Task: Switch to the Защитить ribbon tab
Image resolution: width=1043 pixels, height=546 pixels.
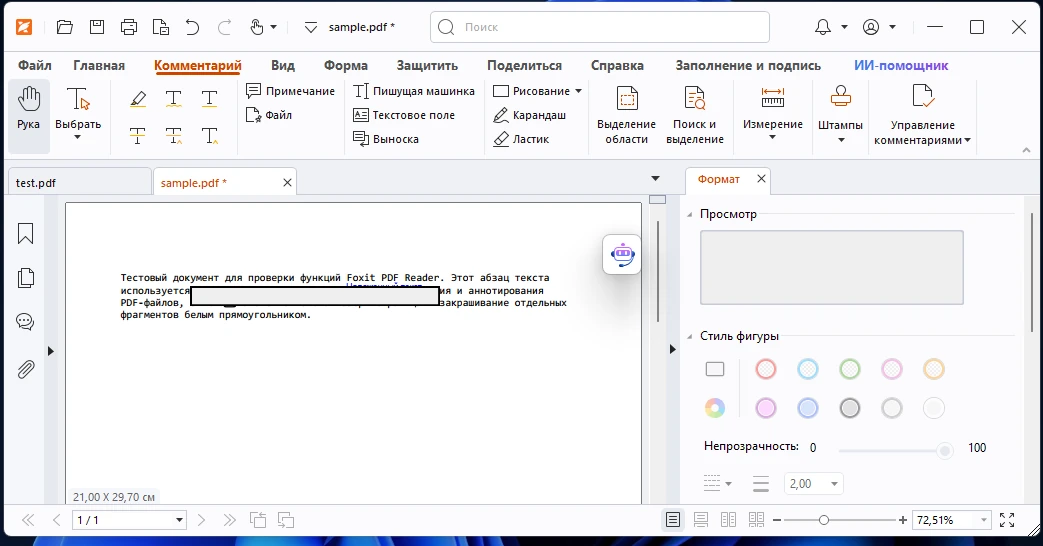Action: [x=427, y=65]
